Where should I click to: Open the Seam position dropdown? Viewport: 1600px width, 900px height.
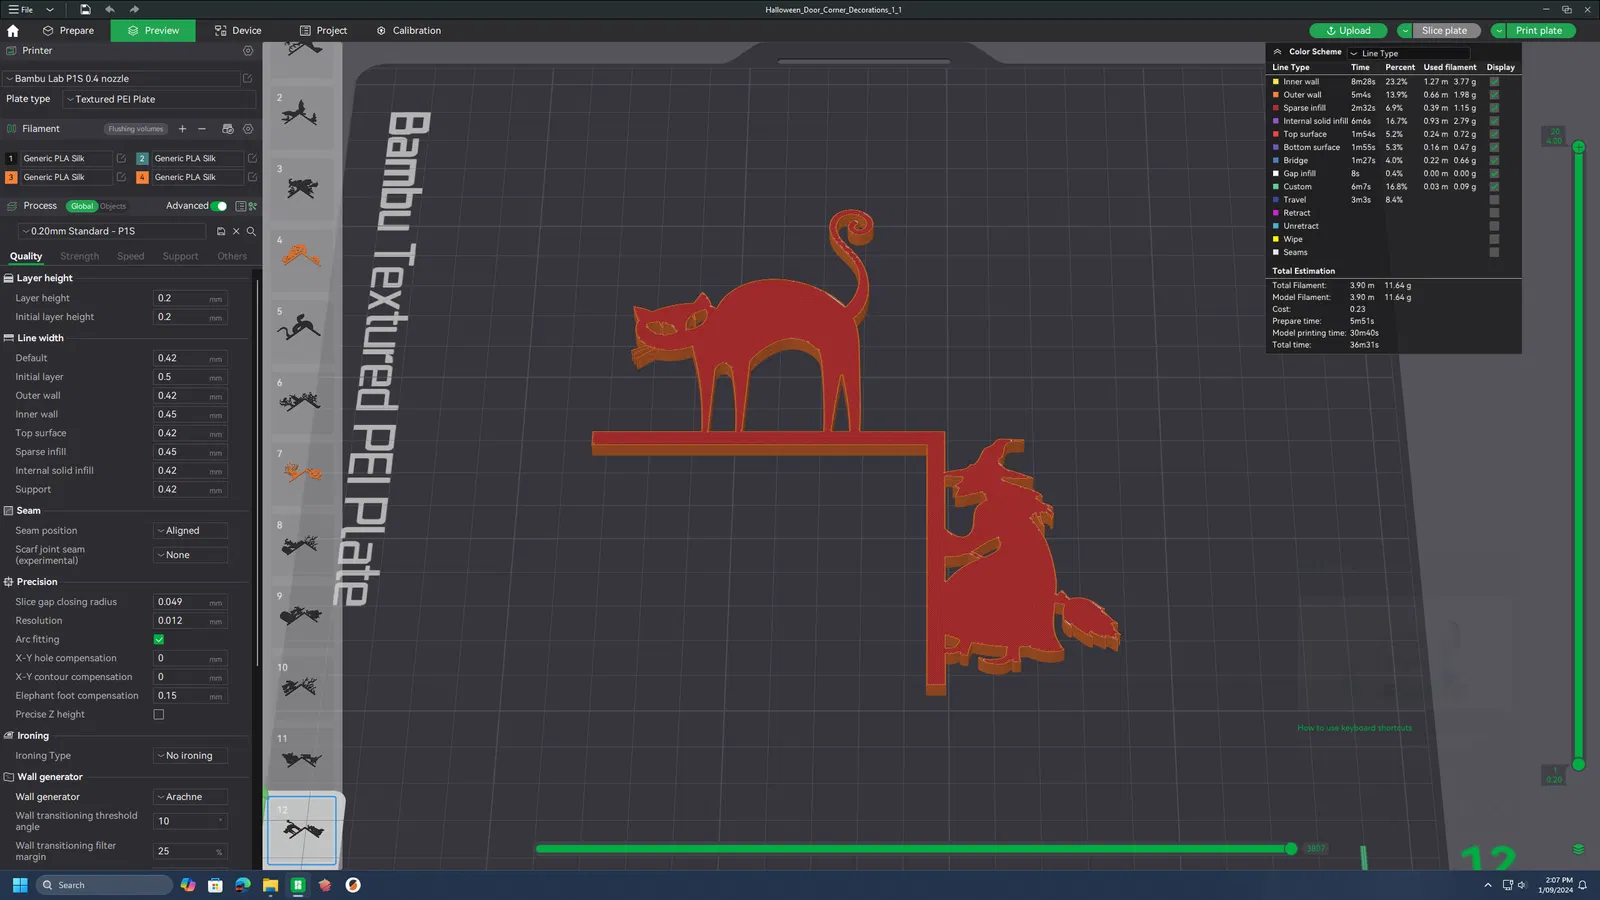[191, 531]
